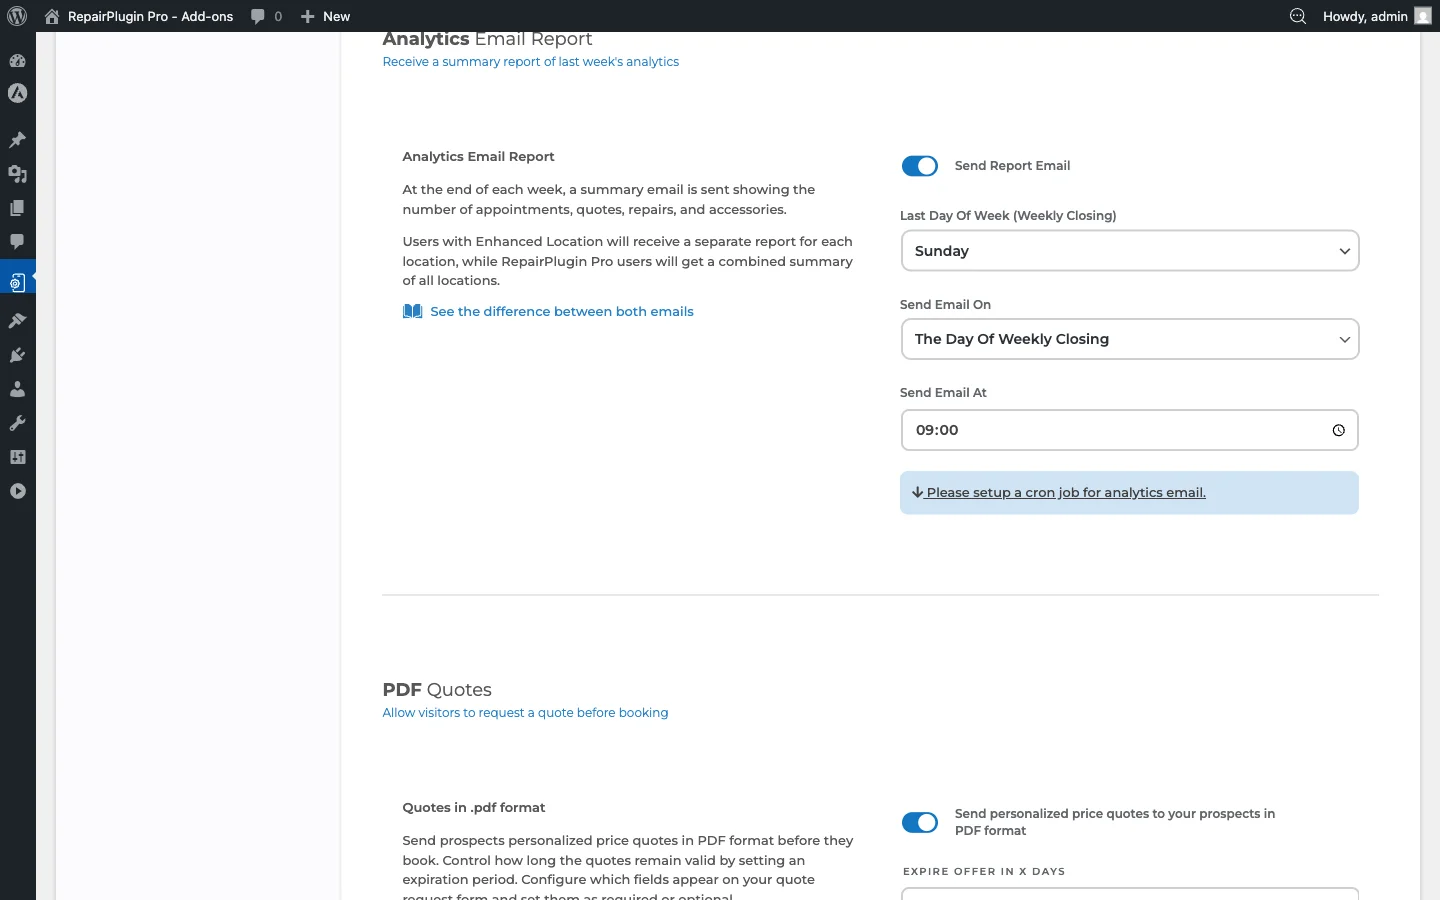
Task: Open the Comments speech bubble icon
Action: [17, 242]
